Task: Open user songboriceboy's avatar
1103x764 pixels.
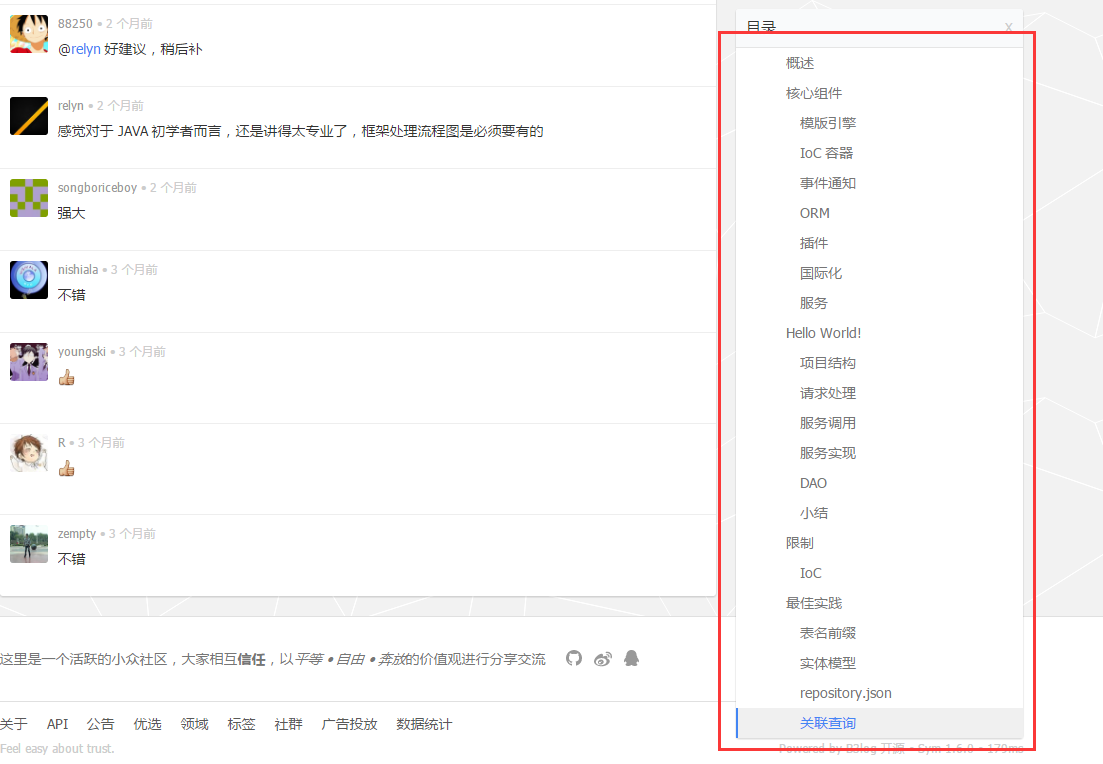Action: tap(29, 198)
